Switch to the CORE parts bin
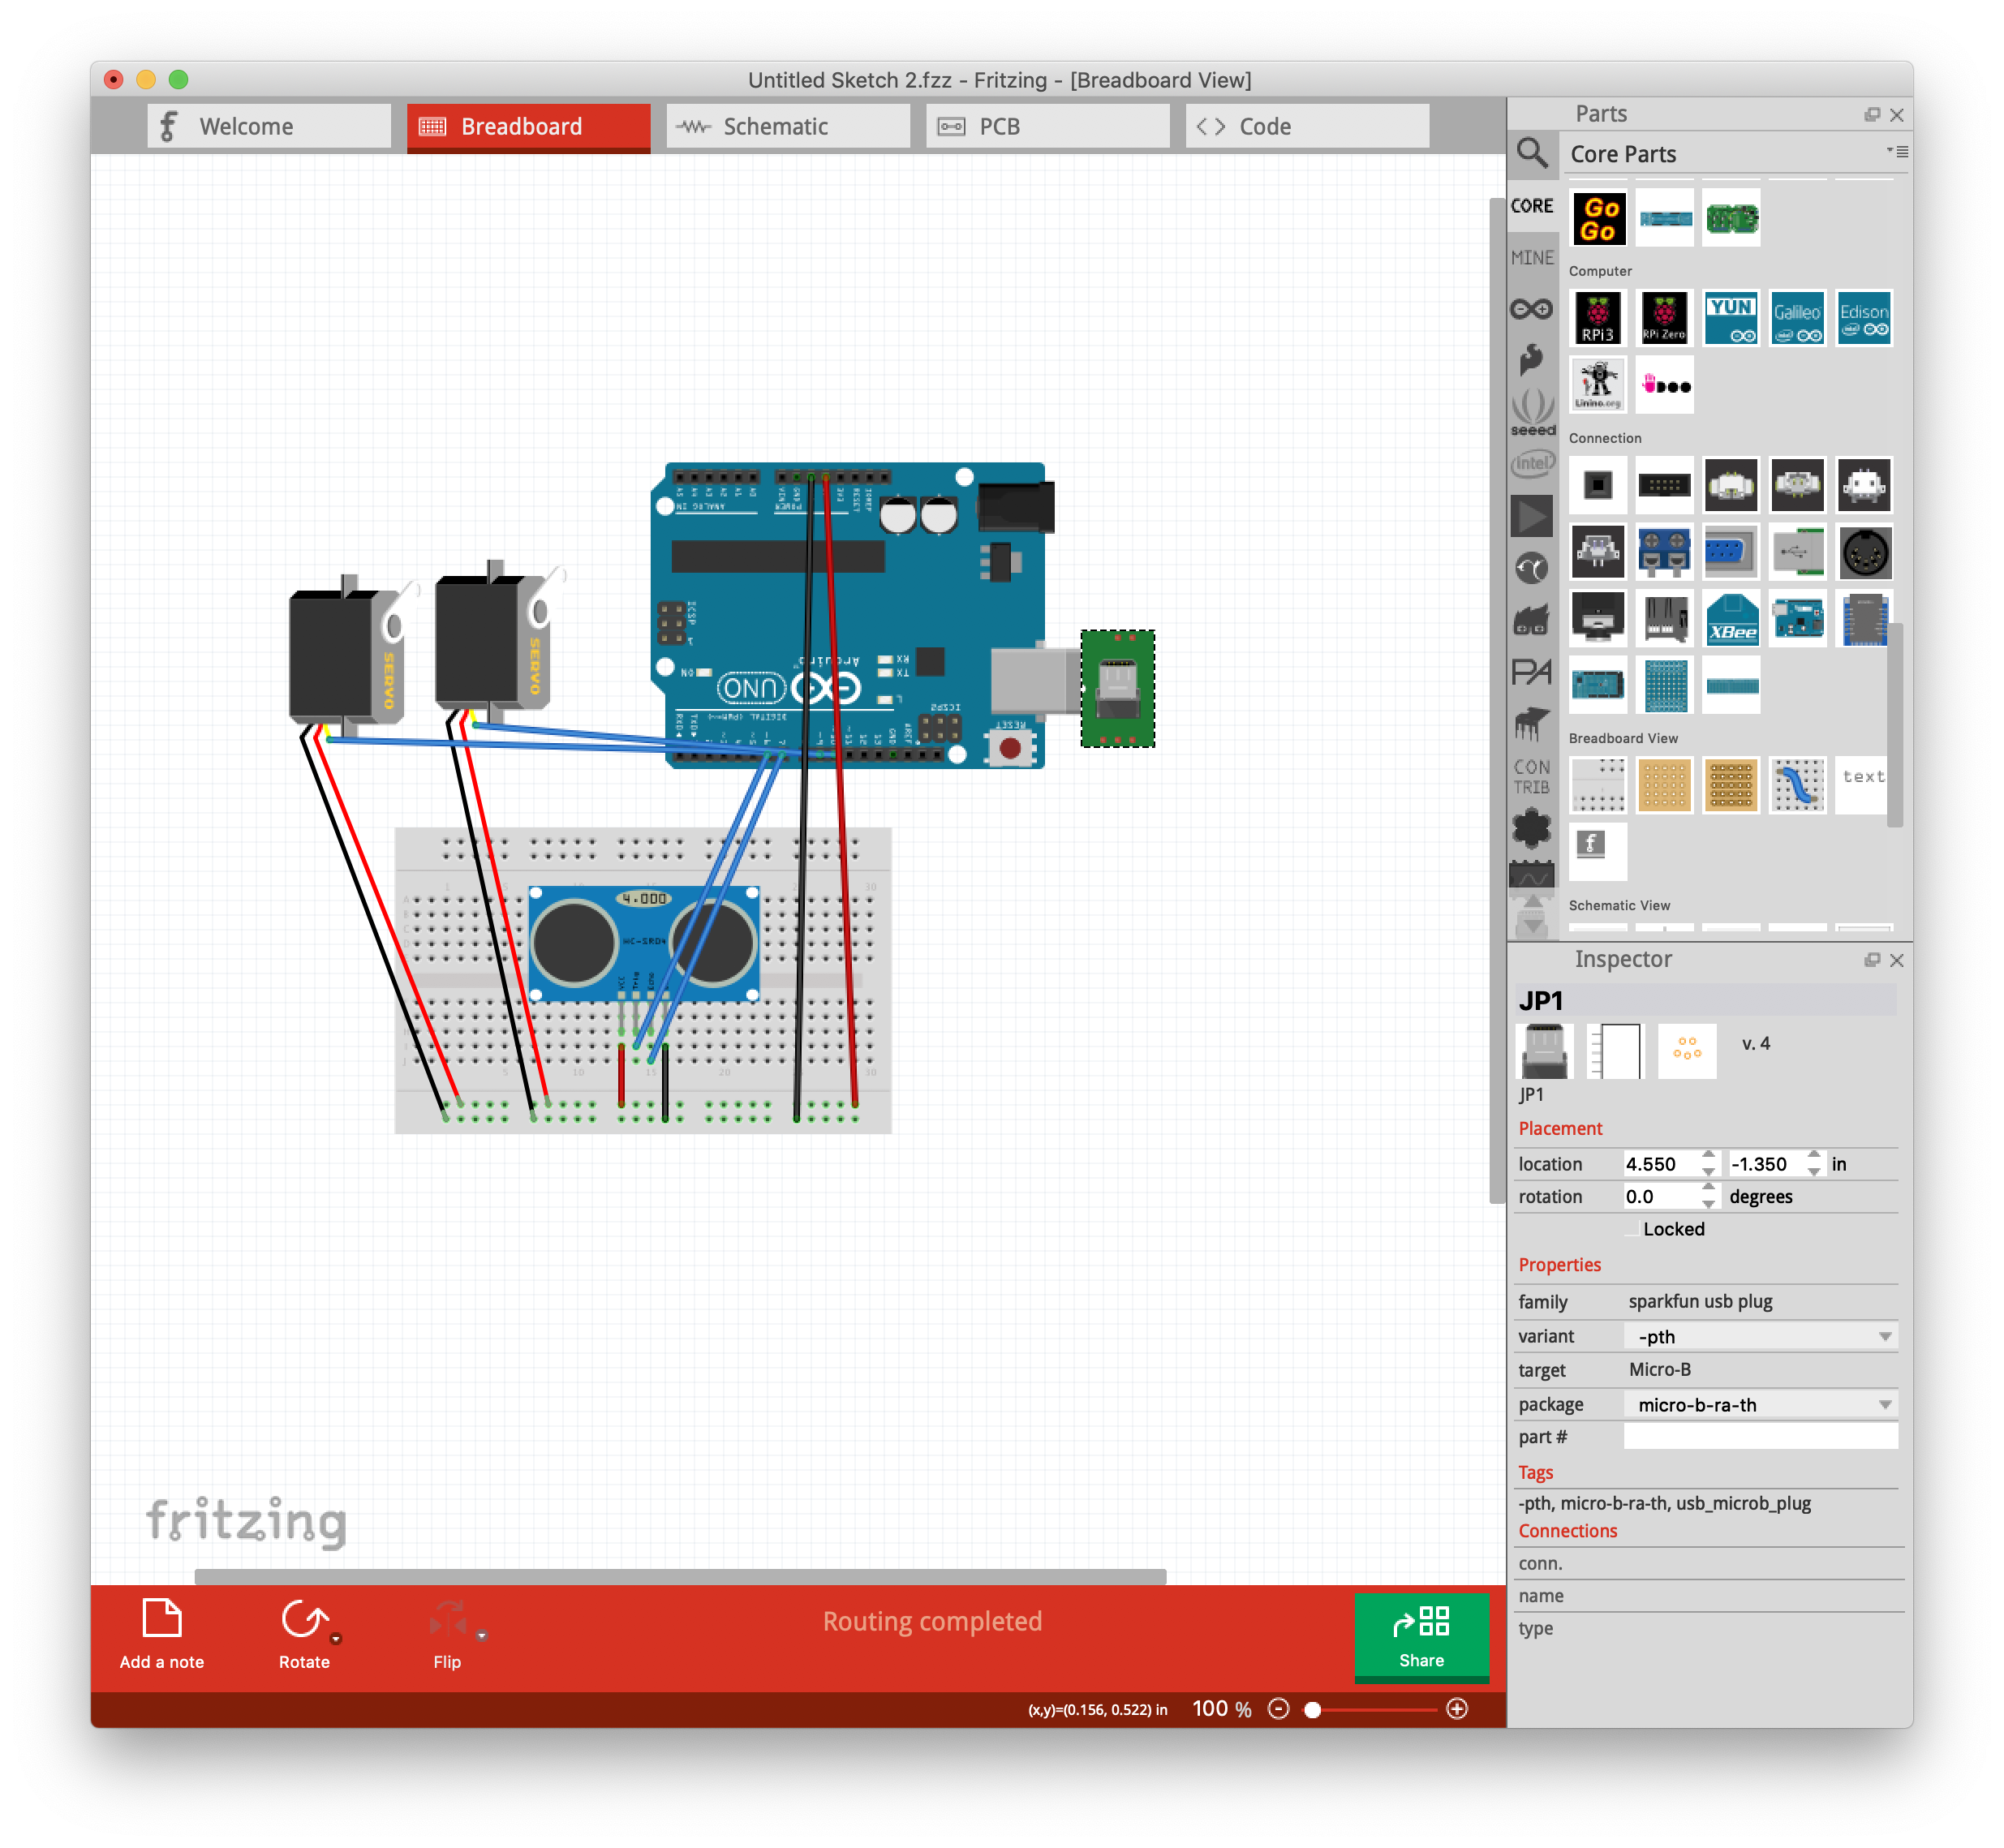The height and width of the screenshot is (1848, 2004). pyautogui.click(x=1531, y=205)
